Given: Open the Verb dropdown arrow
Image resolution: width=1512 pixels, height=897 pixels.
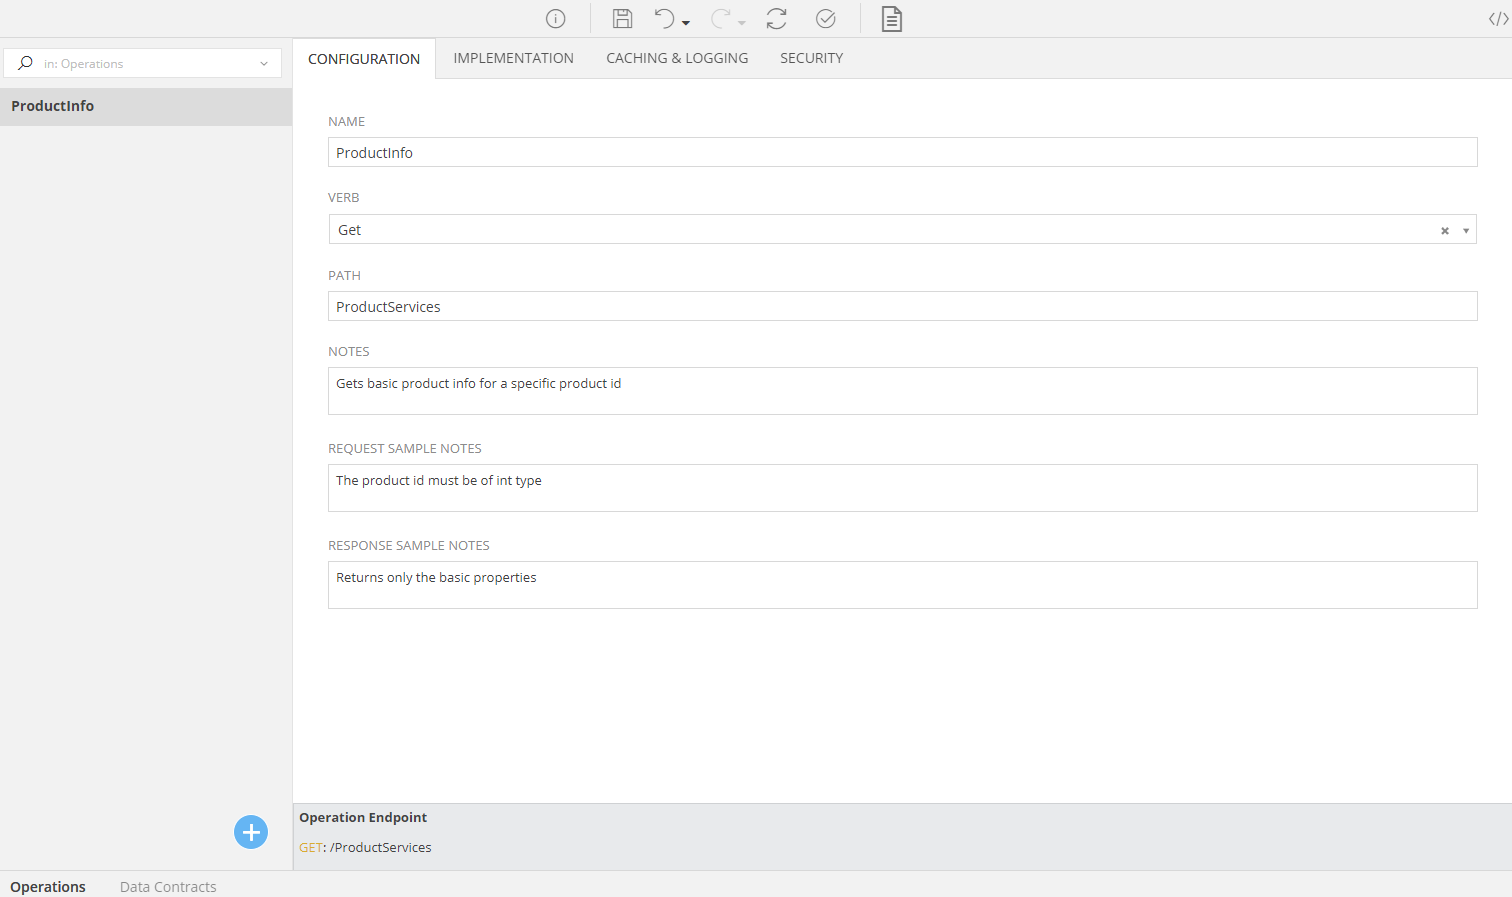Looking at the screenshot, I should pos(1466,231).
